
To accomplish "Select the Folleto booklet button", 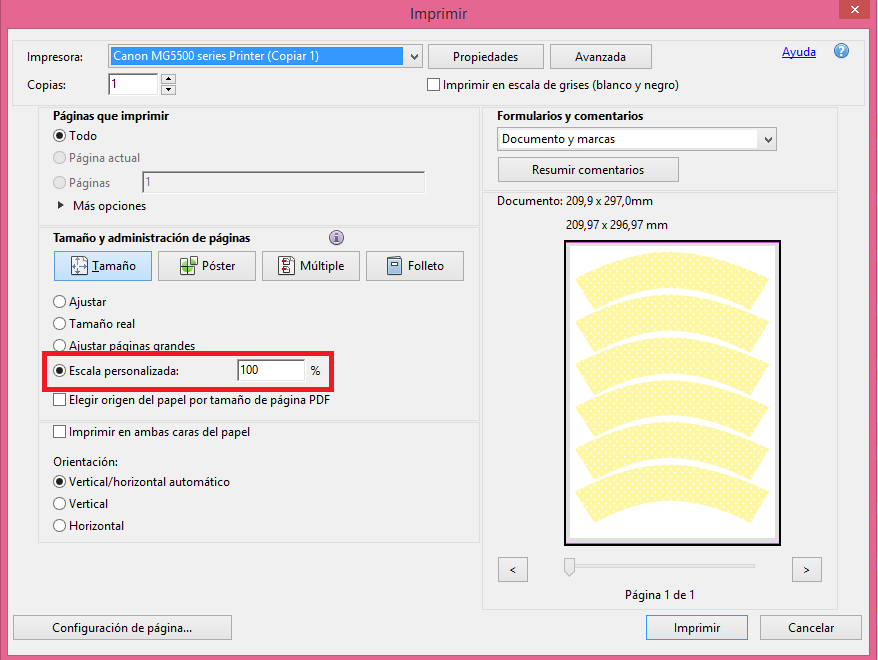I will [415, 266].
